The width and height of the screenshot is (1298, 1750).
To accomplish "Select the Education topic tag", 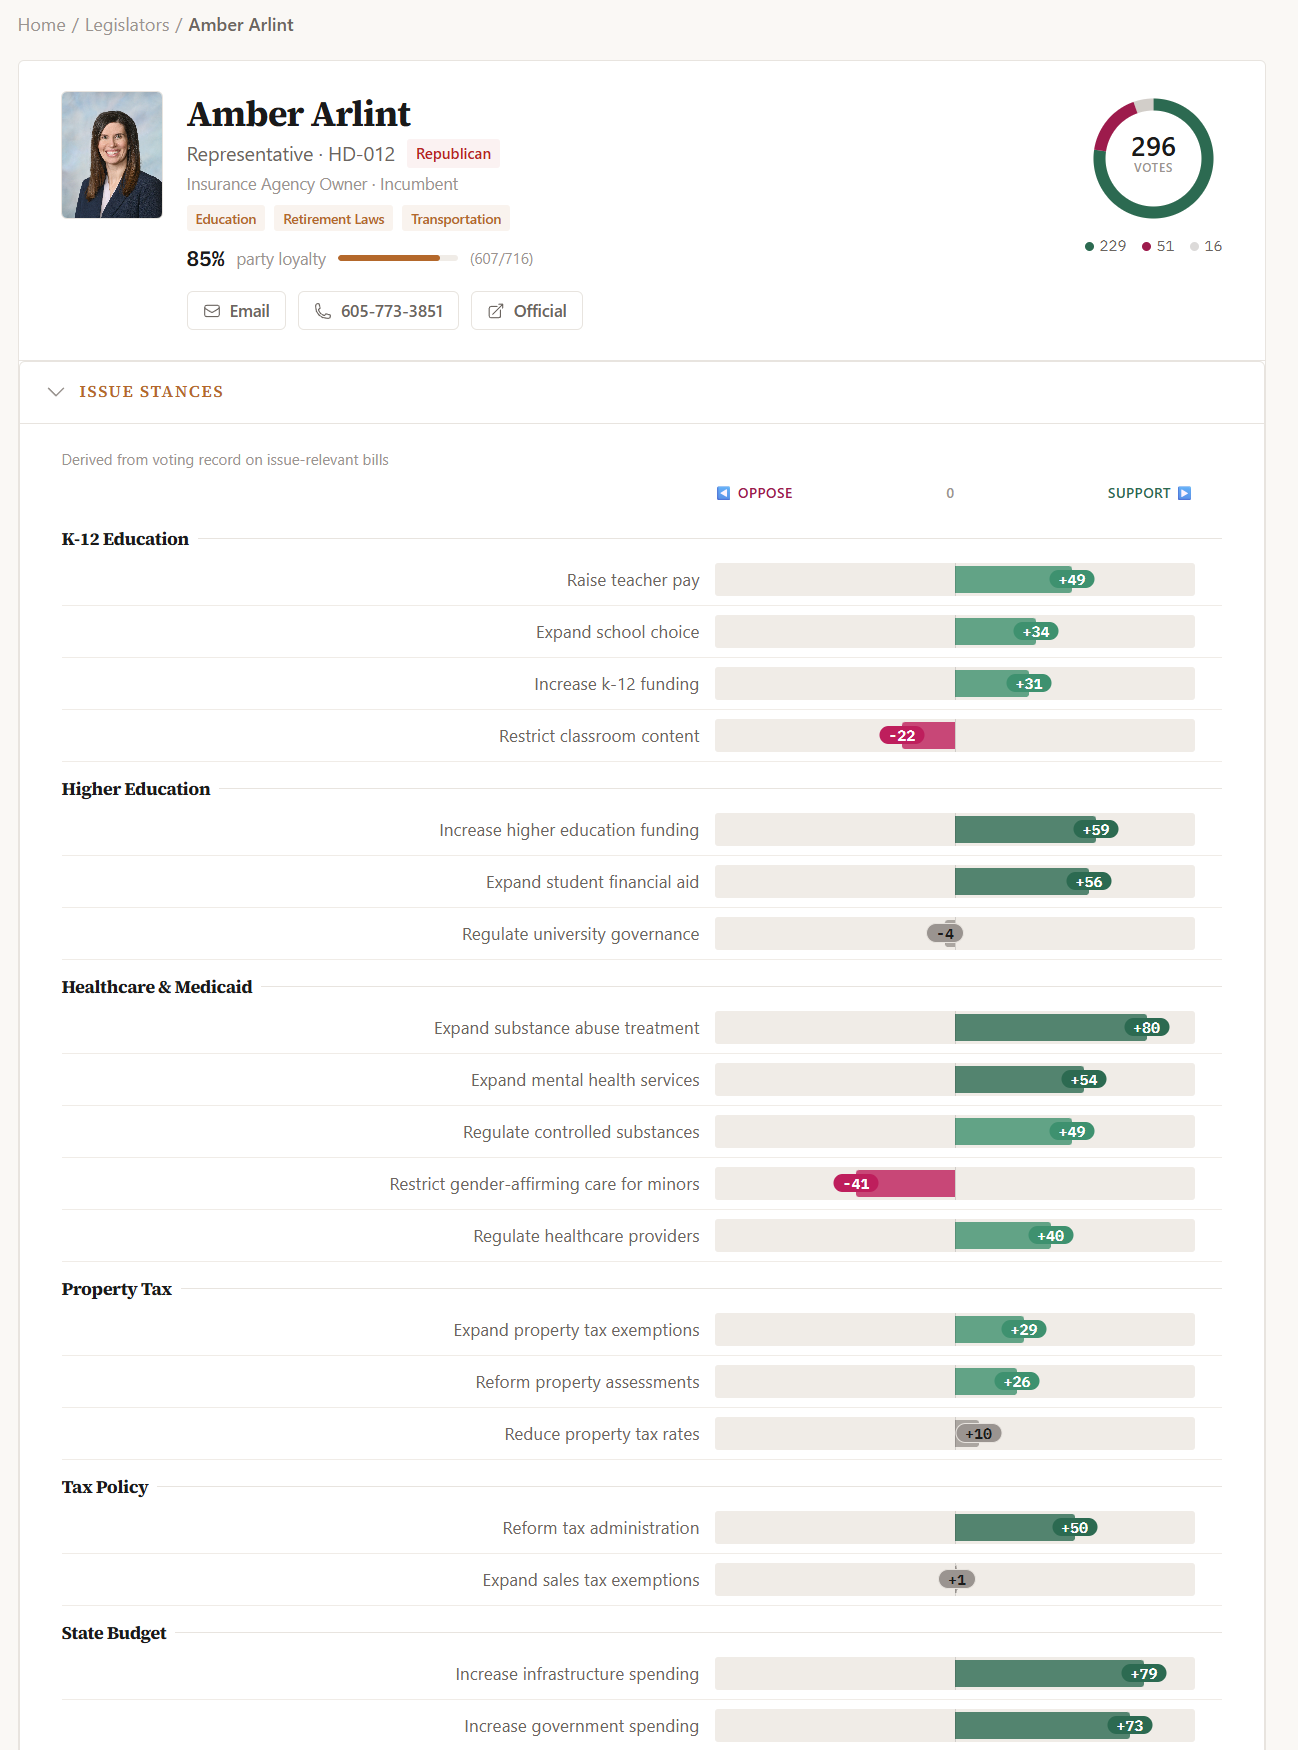I will (x=226, y=219).
